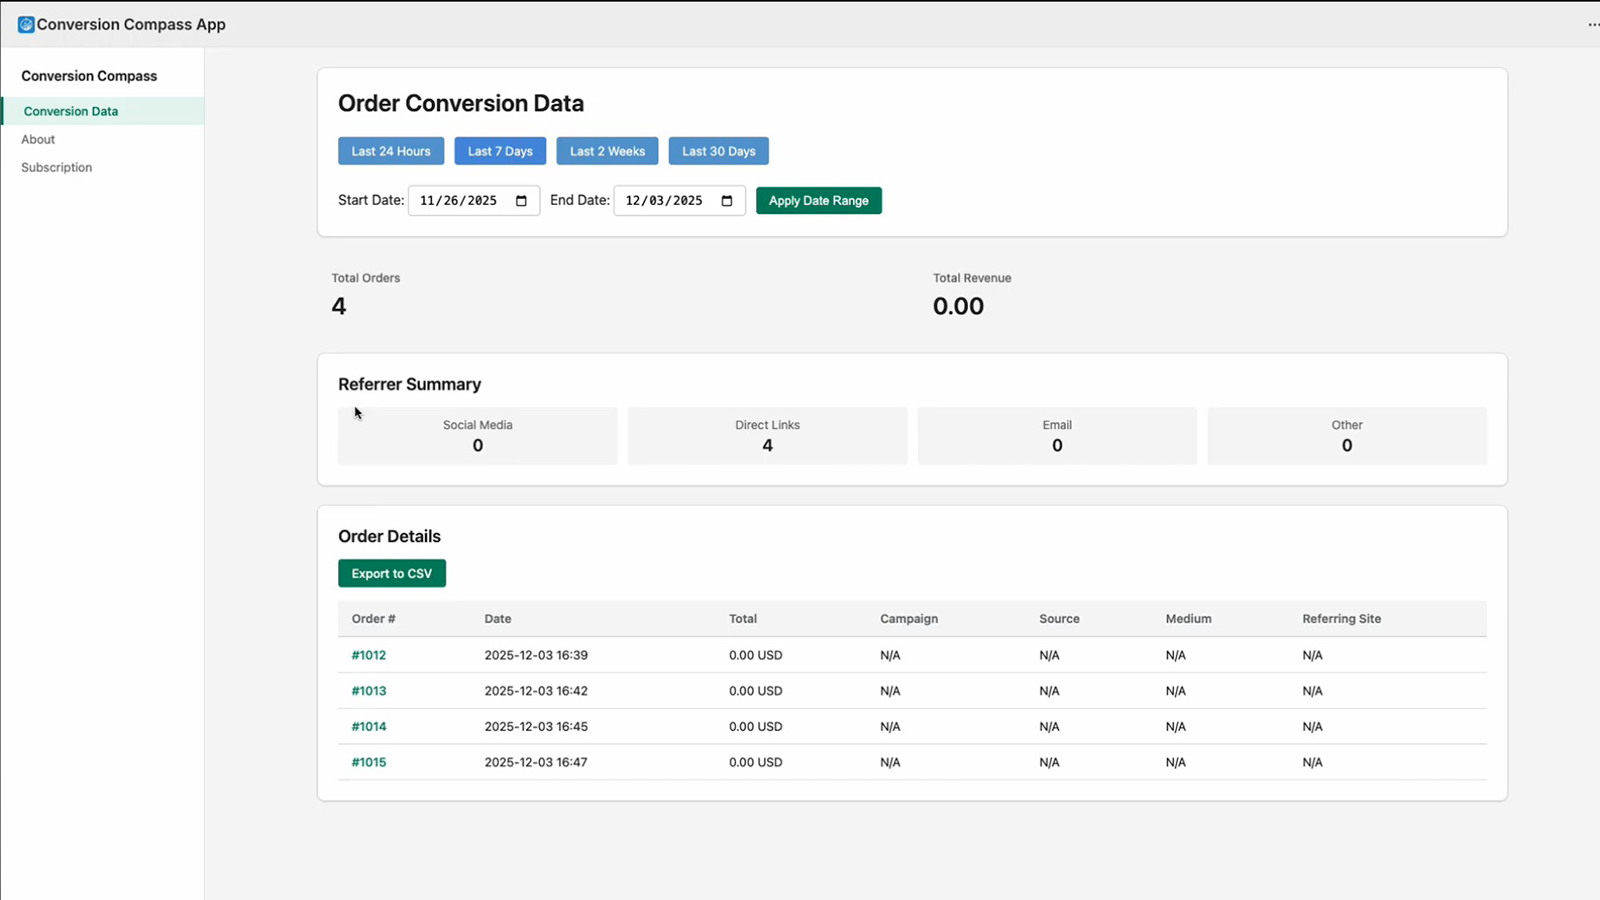Open the three-dot menu at top right
1600x900 pixels.
pos(1593,24)
